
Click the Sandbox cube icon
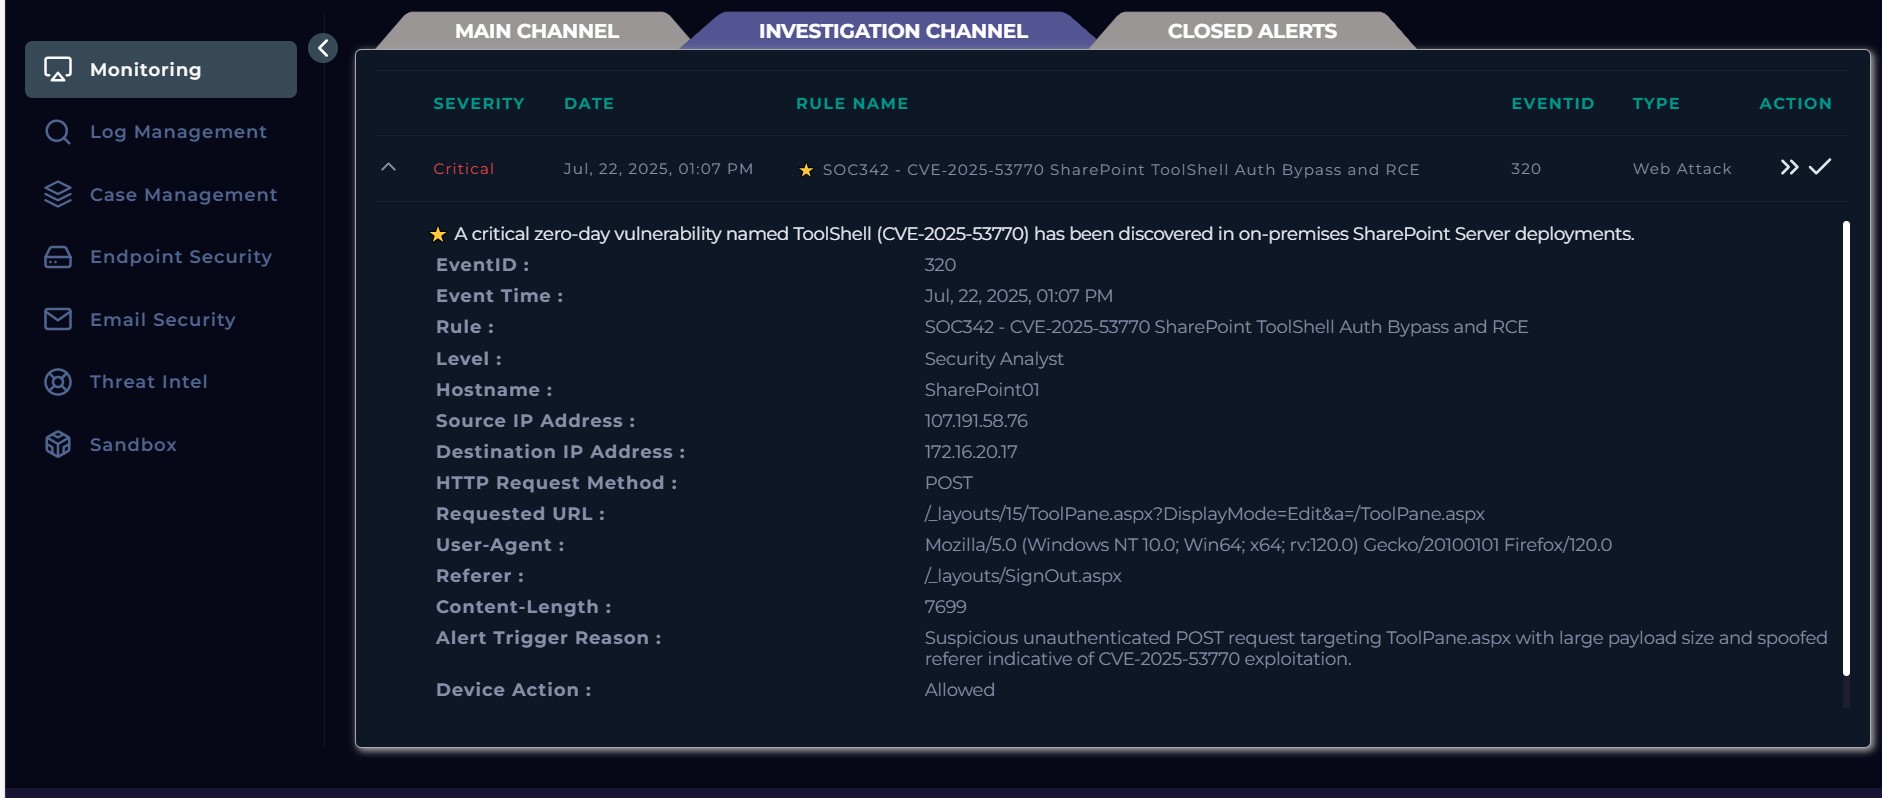click(x=58, y=444)
